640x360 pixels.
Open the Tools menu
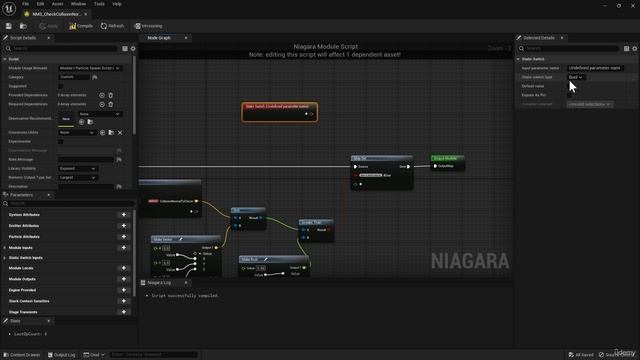(x=99, y=4)
